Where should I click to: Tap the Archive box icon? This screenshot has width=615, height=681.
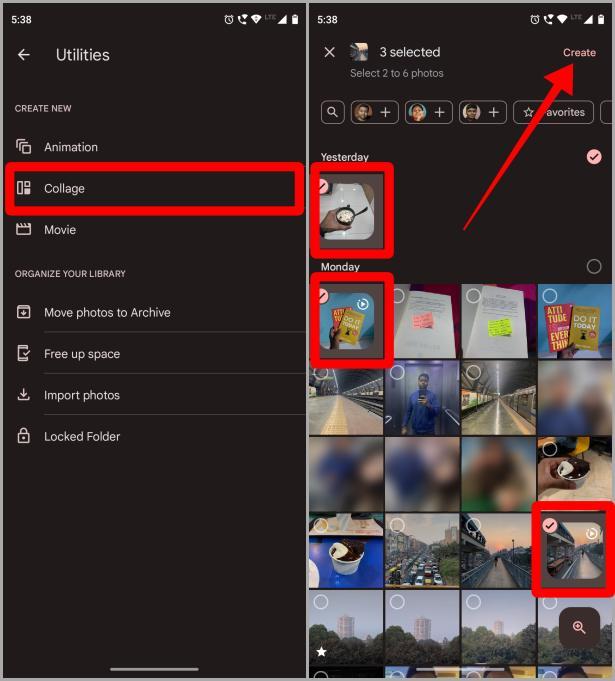pyautogui.click(x=23, y=312)
